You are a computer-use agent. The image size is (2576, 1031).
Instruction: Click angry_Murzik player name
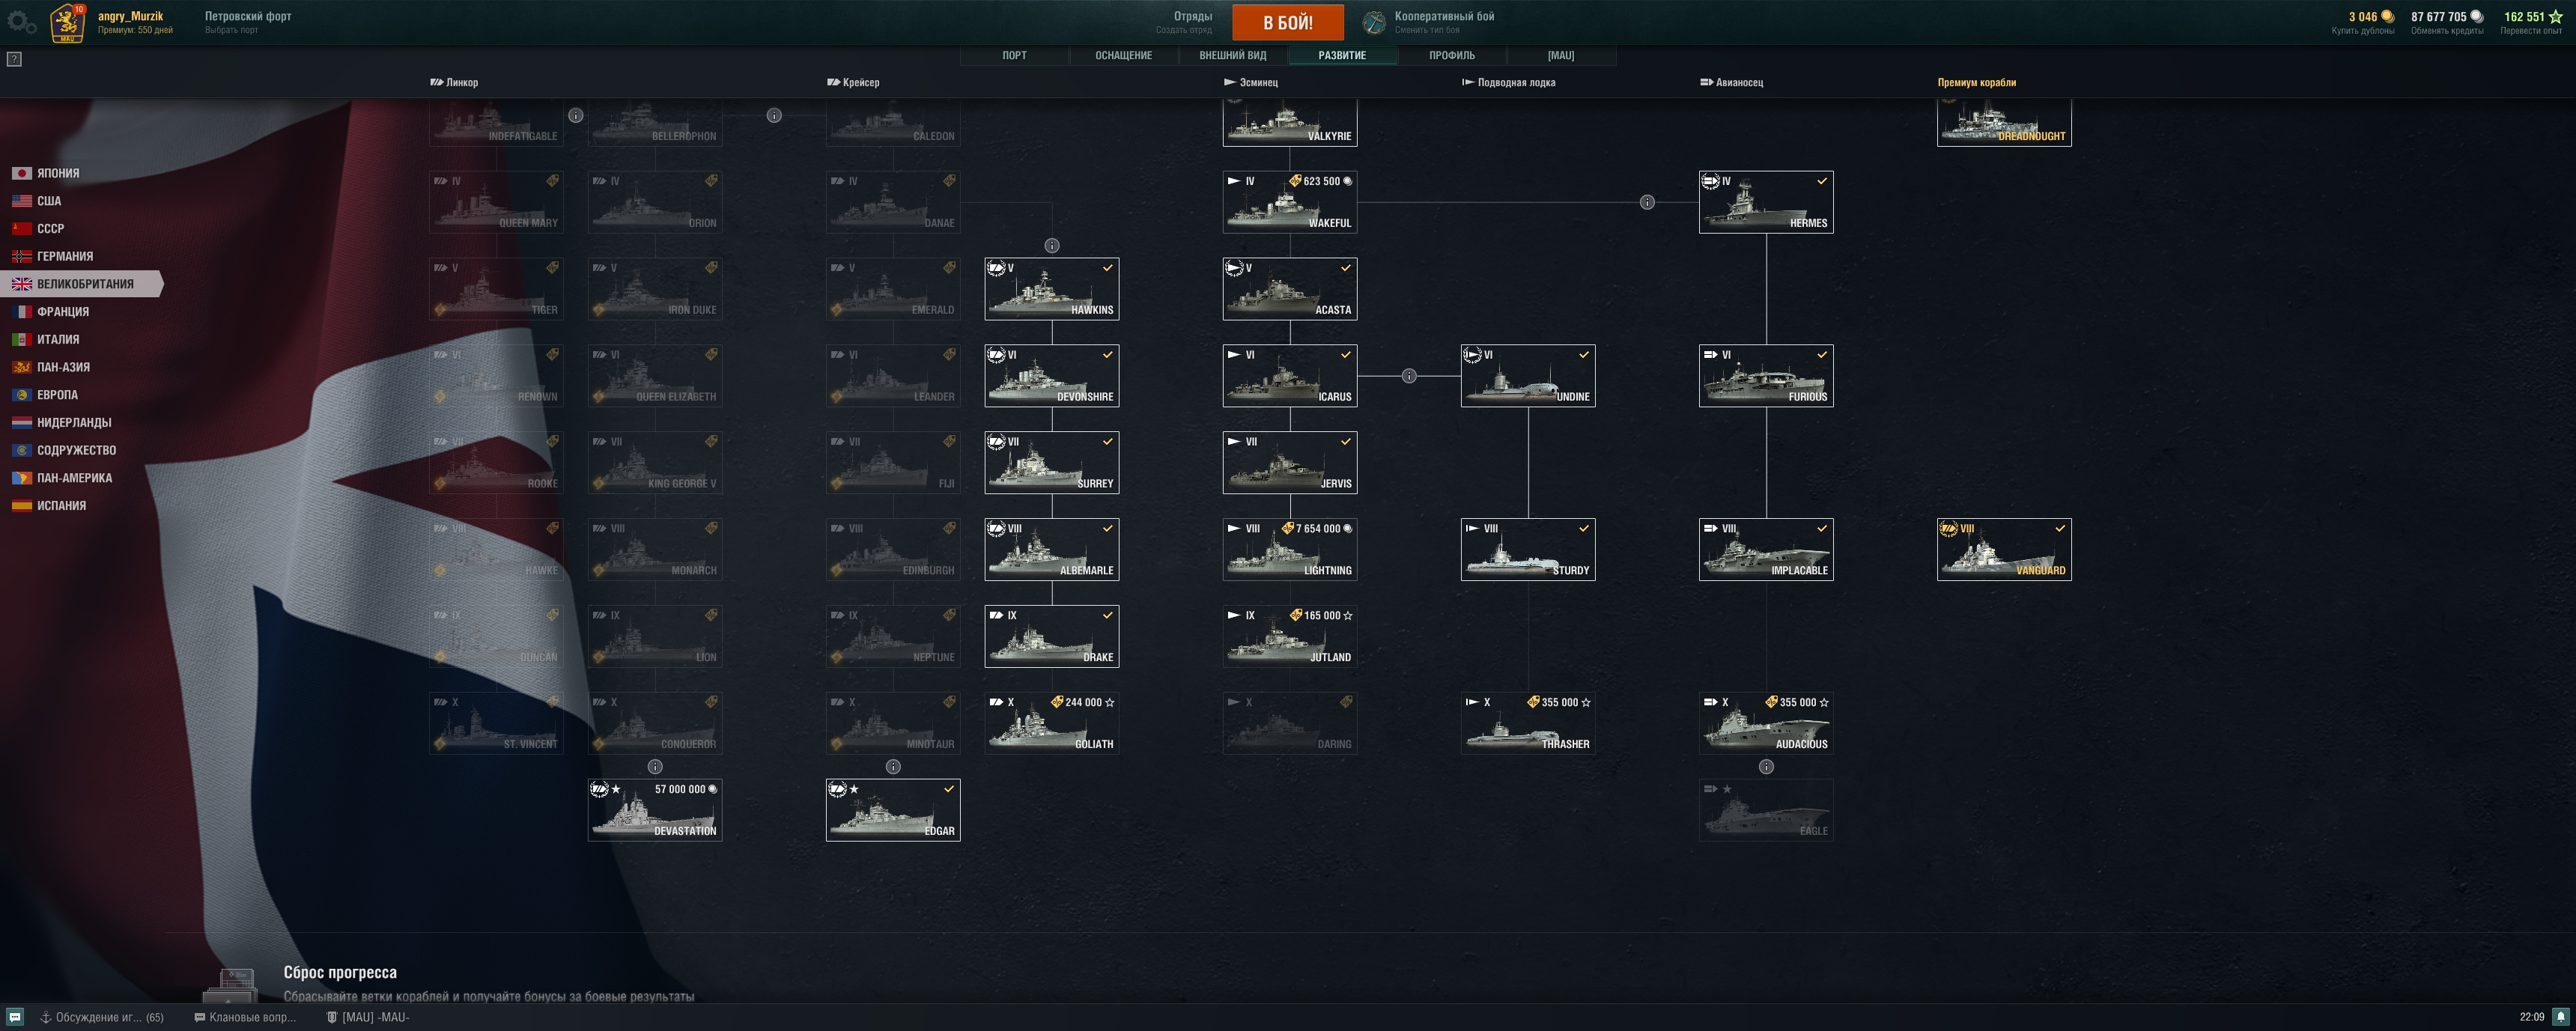point(130,16)
